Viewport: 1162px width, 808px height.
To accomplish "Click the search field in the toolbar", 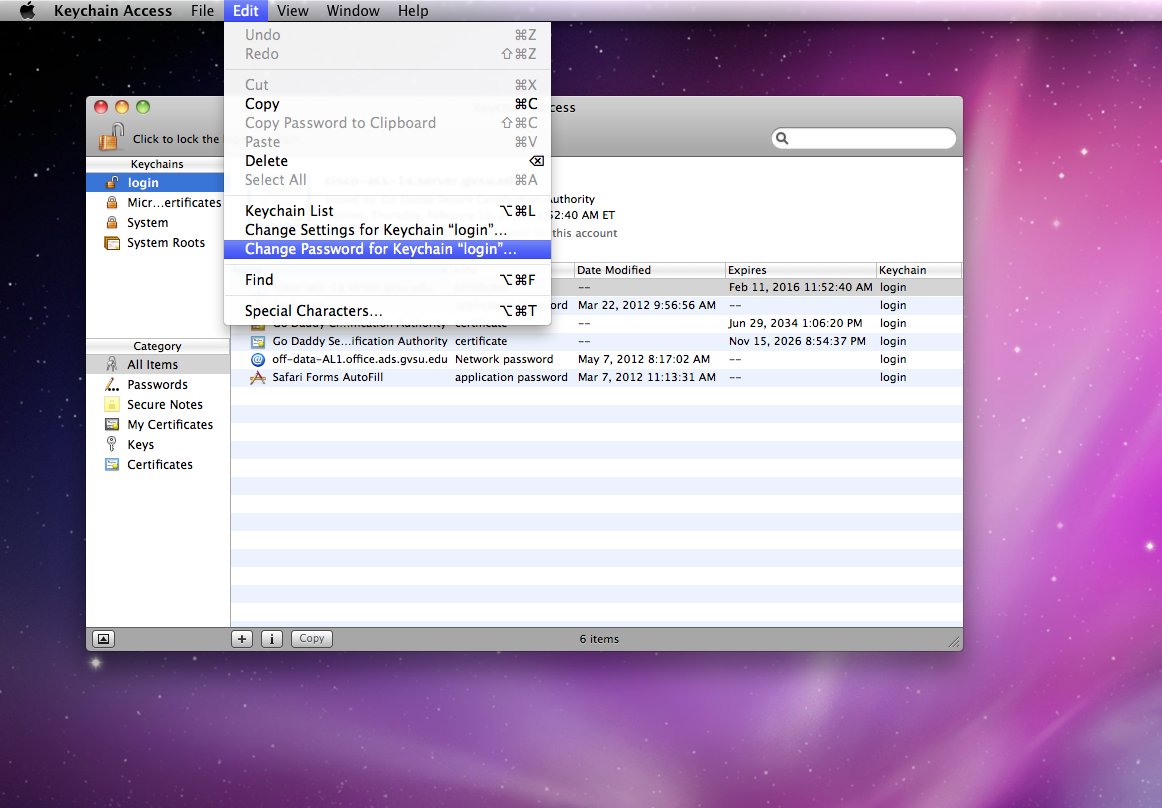I will (864, 138).
